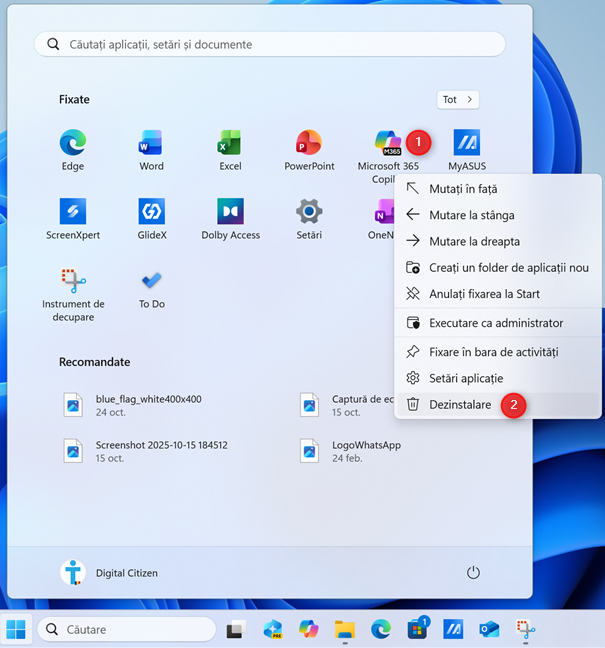
Task: Open Edge from the taskbar
Action: point(381,629)
